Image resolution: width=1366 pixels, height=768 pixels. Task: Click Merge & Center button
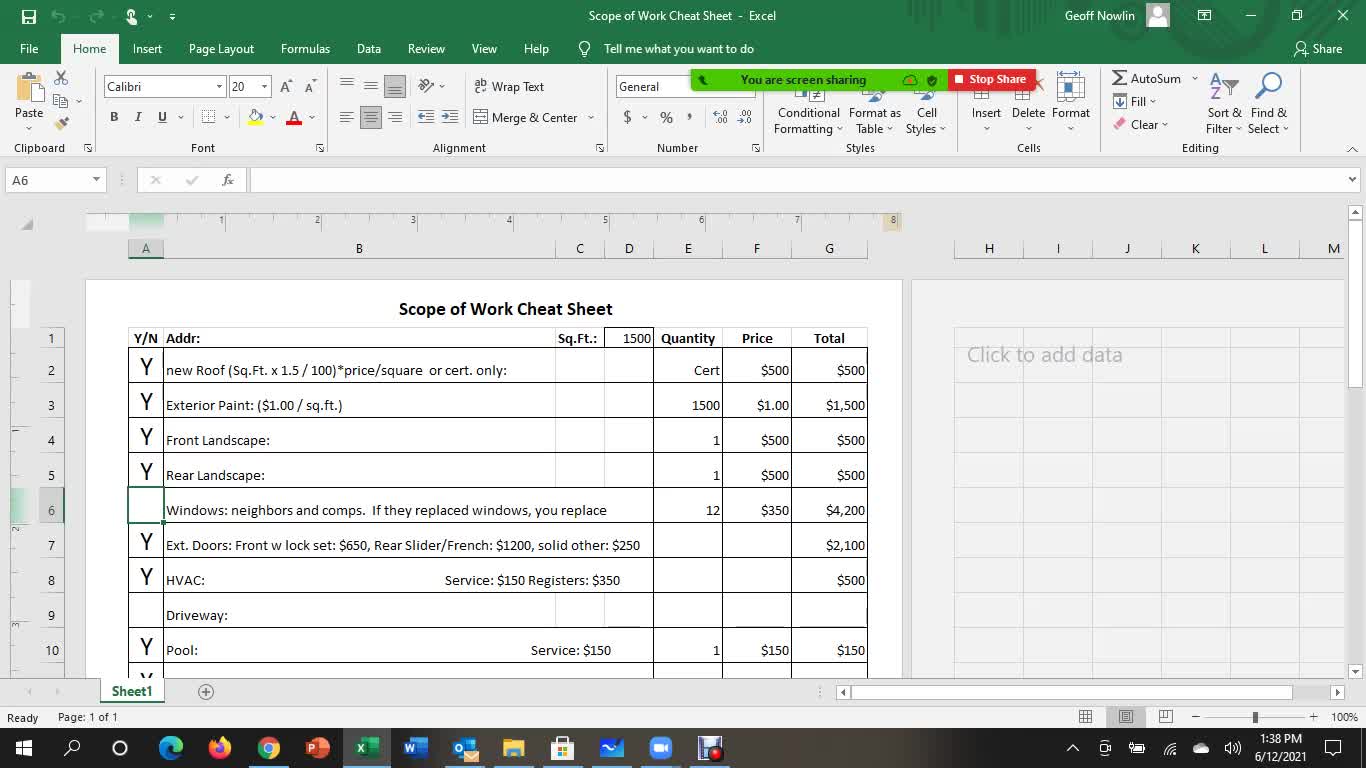point(526,118)
